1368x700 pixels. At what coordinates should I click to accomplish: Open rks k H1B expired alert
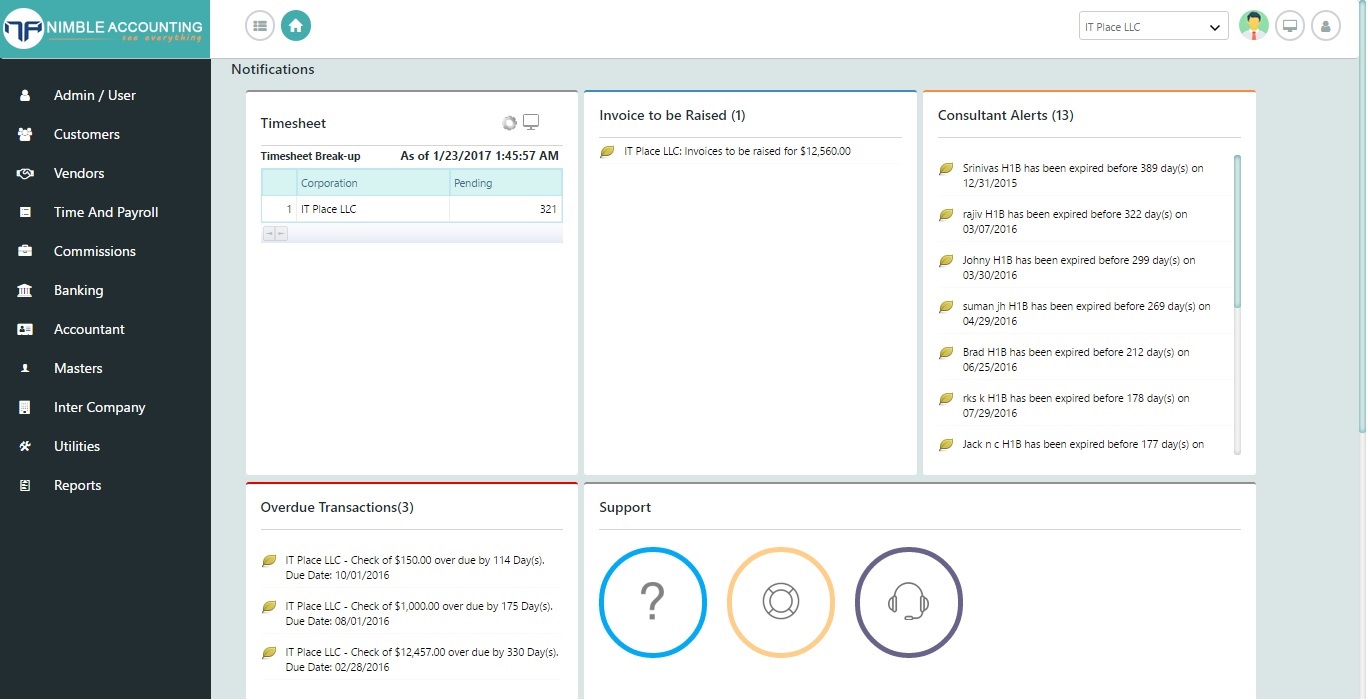click(x=1076, y=406)
